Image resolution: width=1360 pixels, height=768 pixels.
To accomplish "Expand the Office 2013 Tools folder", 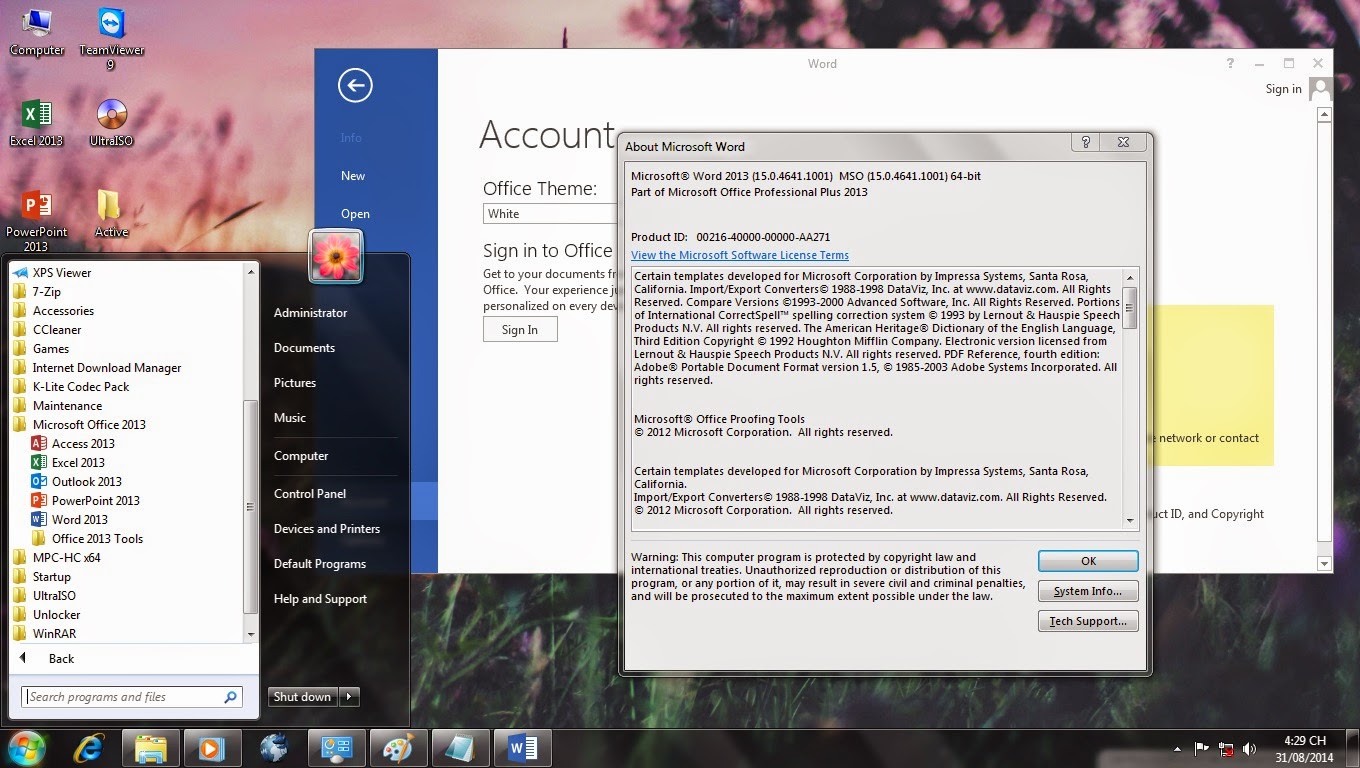I will pyautogui.click(x=97, y=539).
